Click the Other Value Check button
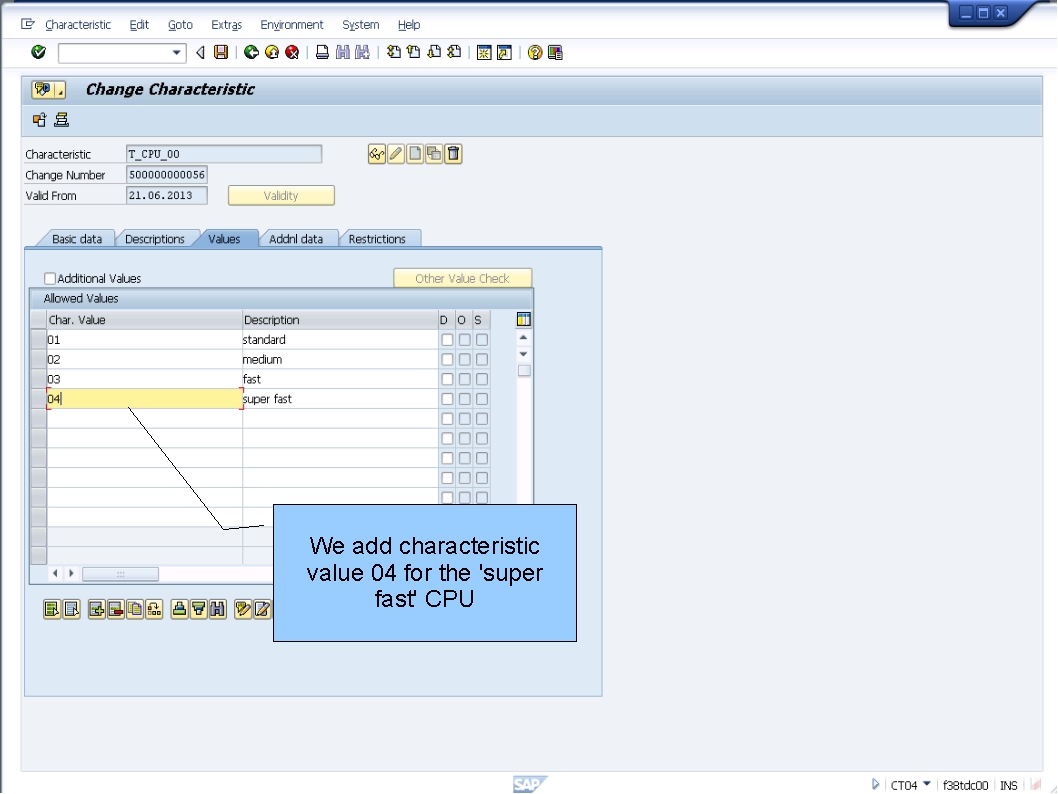 462,277
